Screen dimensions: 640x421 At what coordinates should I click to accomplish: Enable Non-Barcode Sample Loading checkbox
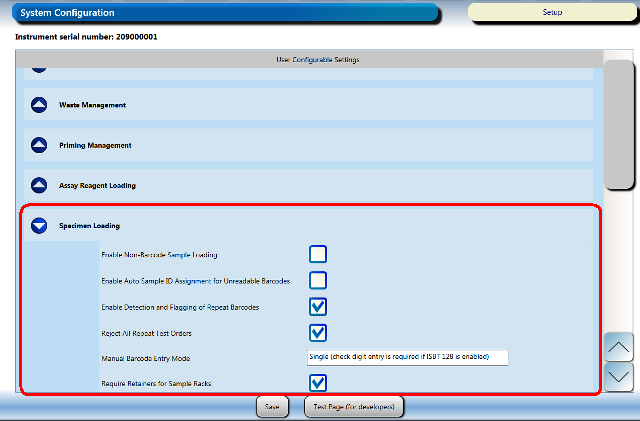pos(318,254)
